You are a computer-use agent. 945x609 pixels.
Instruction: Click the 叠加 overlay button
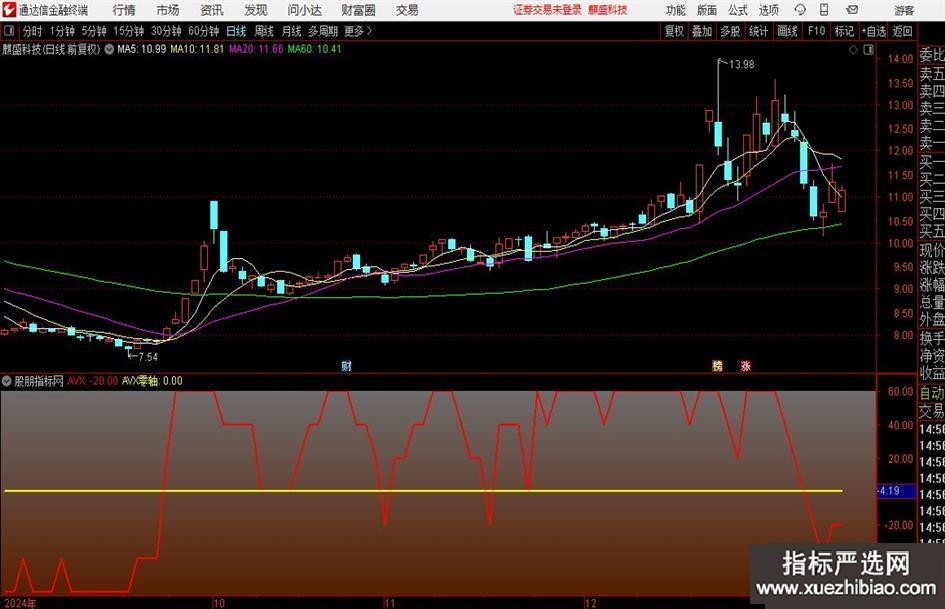(702, 31)
